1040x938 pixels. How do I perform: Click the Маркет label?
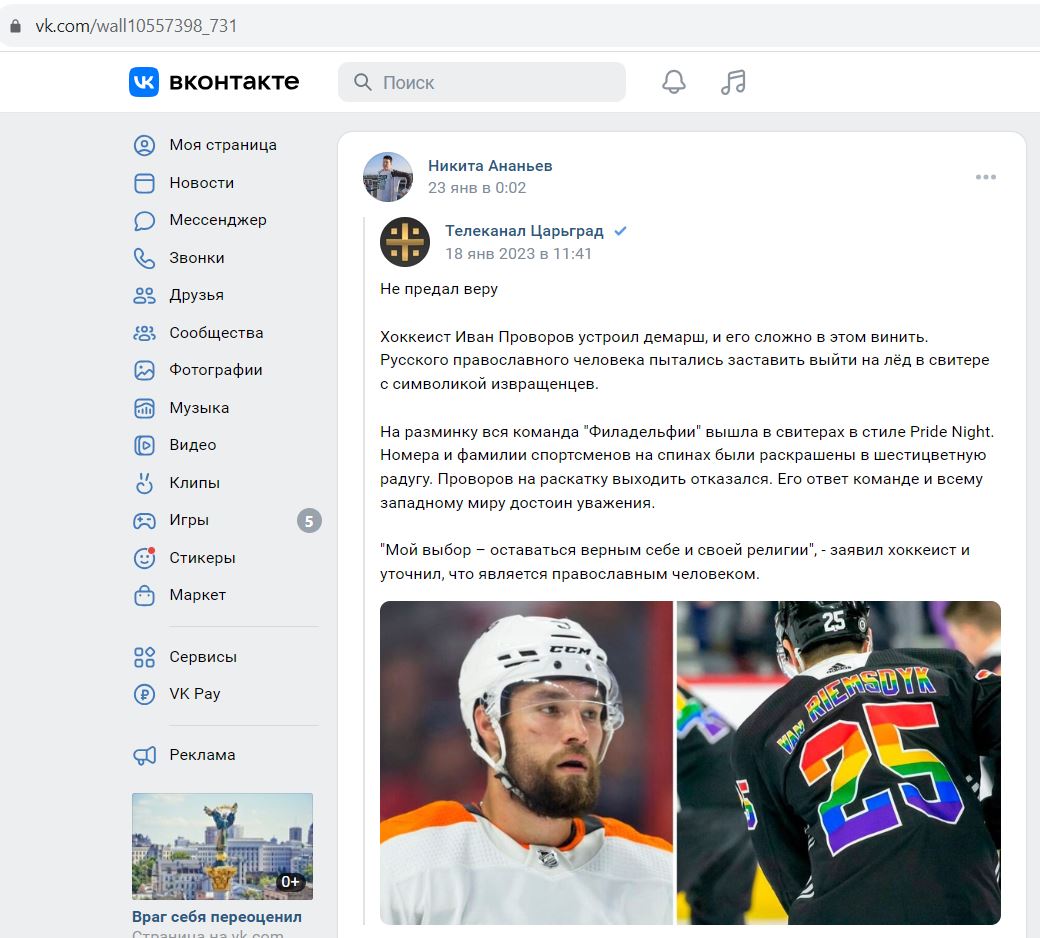point(198,595)
